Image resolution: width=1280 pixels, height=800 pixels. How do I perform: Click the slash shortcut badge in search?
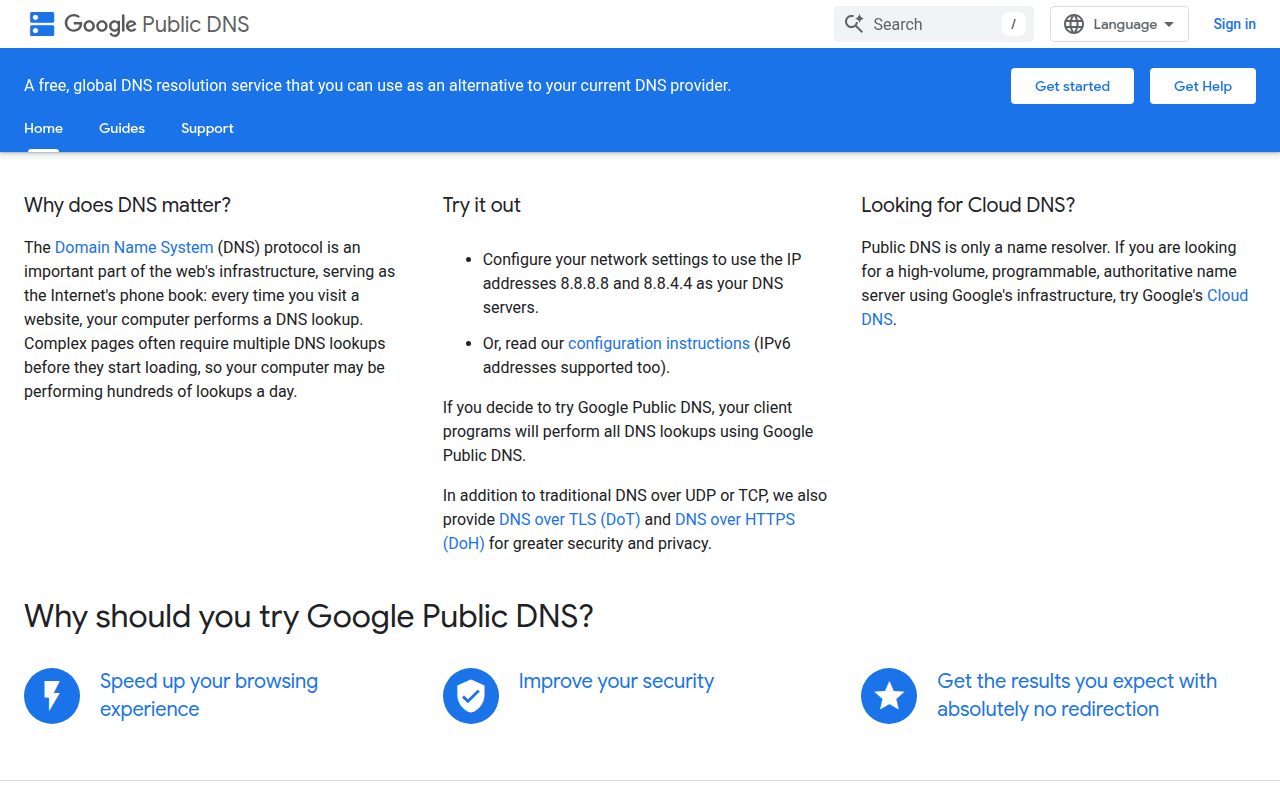pyautogui.click(x=1013, y=24)
